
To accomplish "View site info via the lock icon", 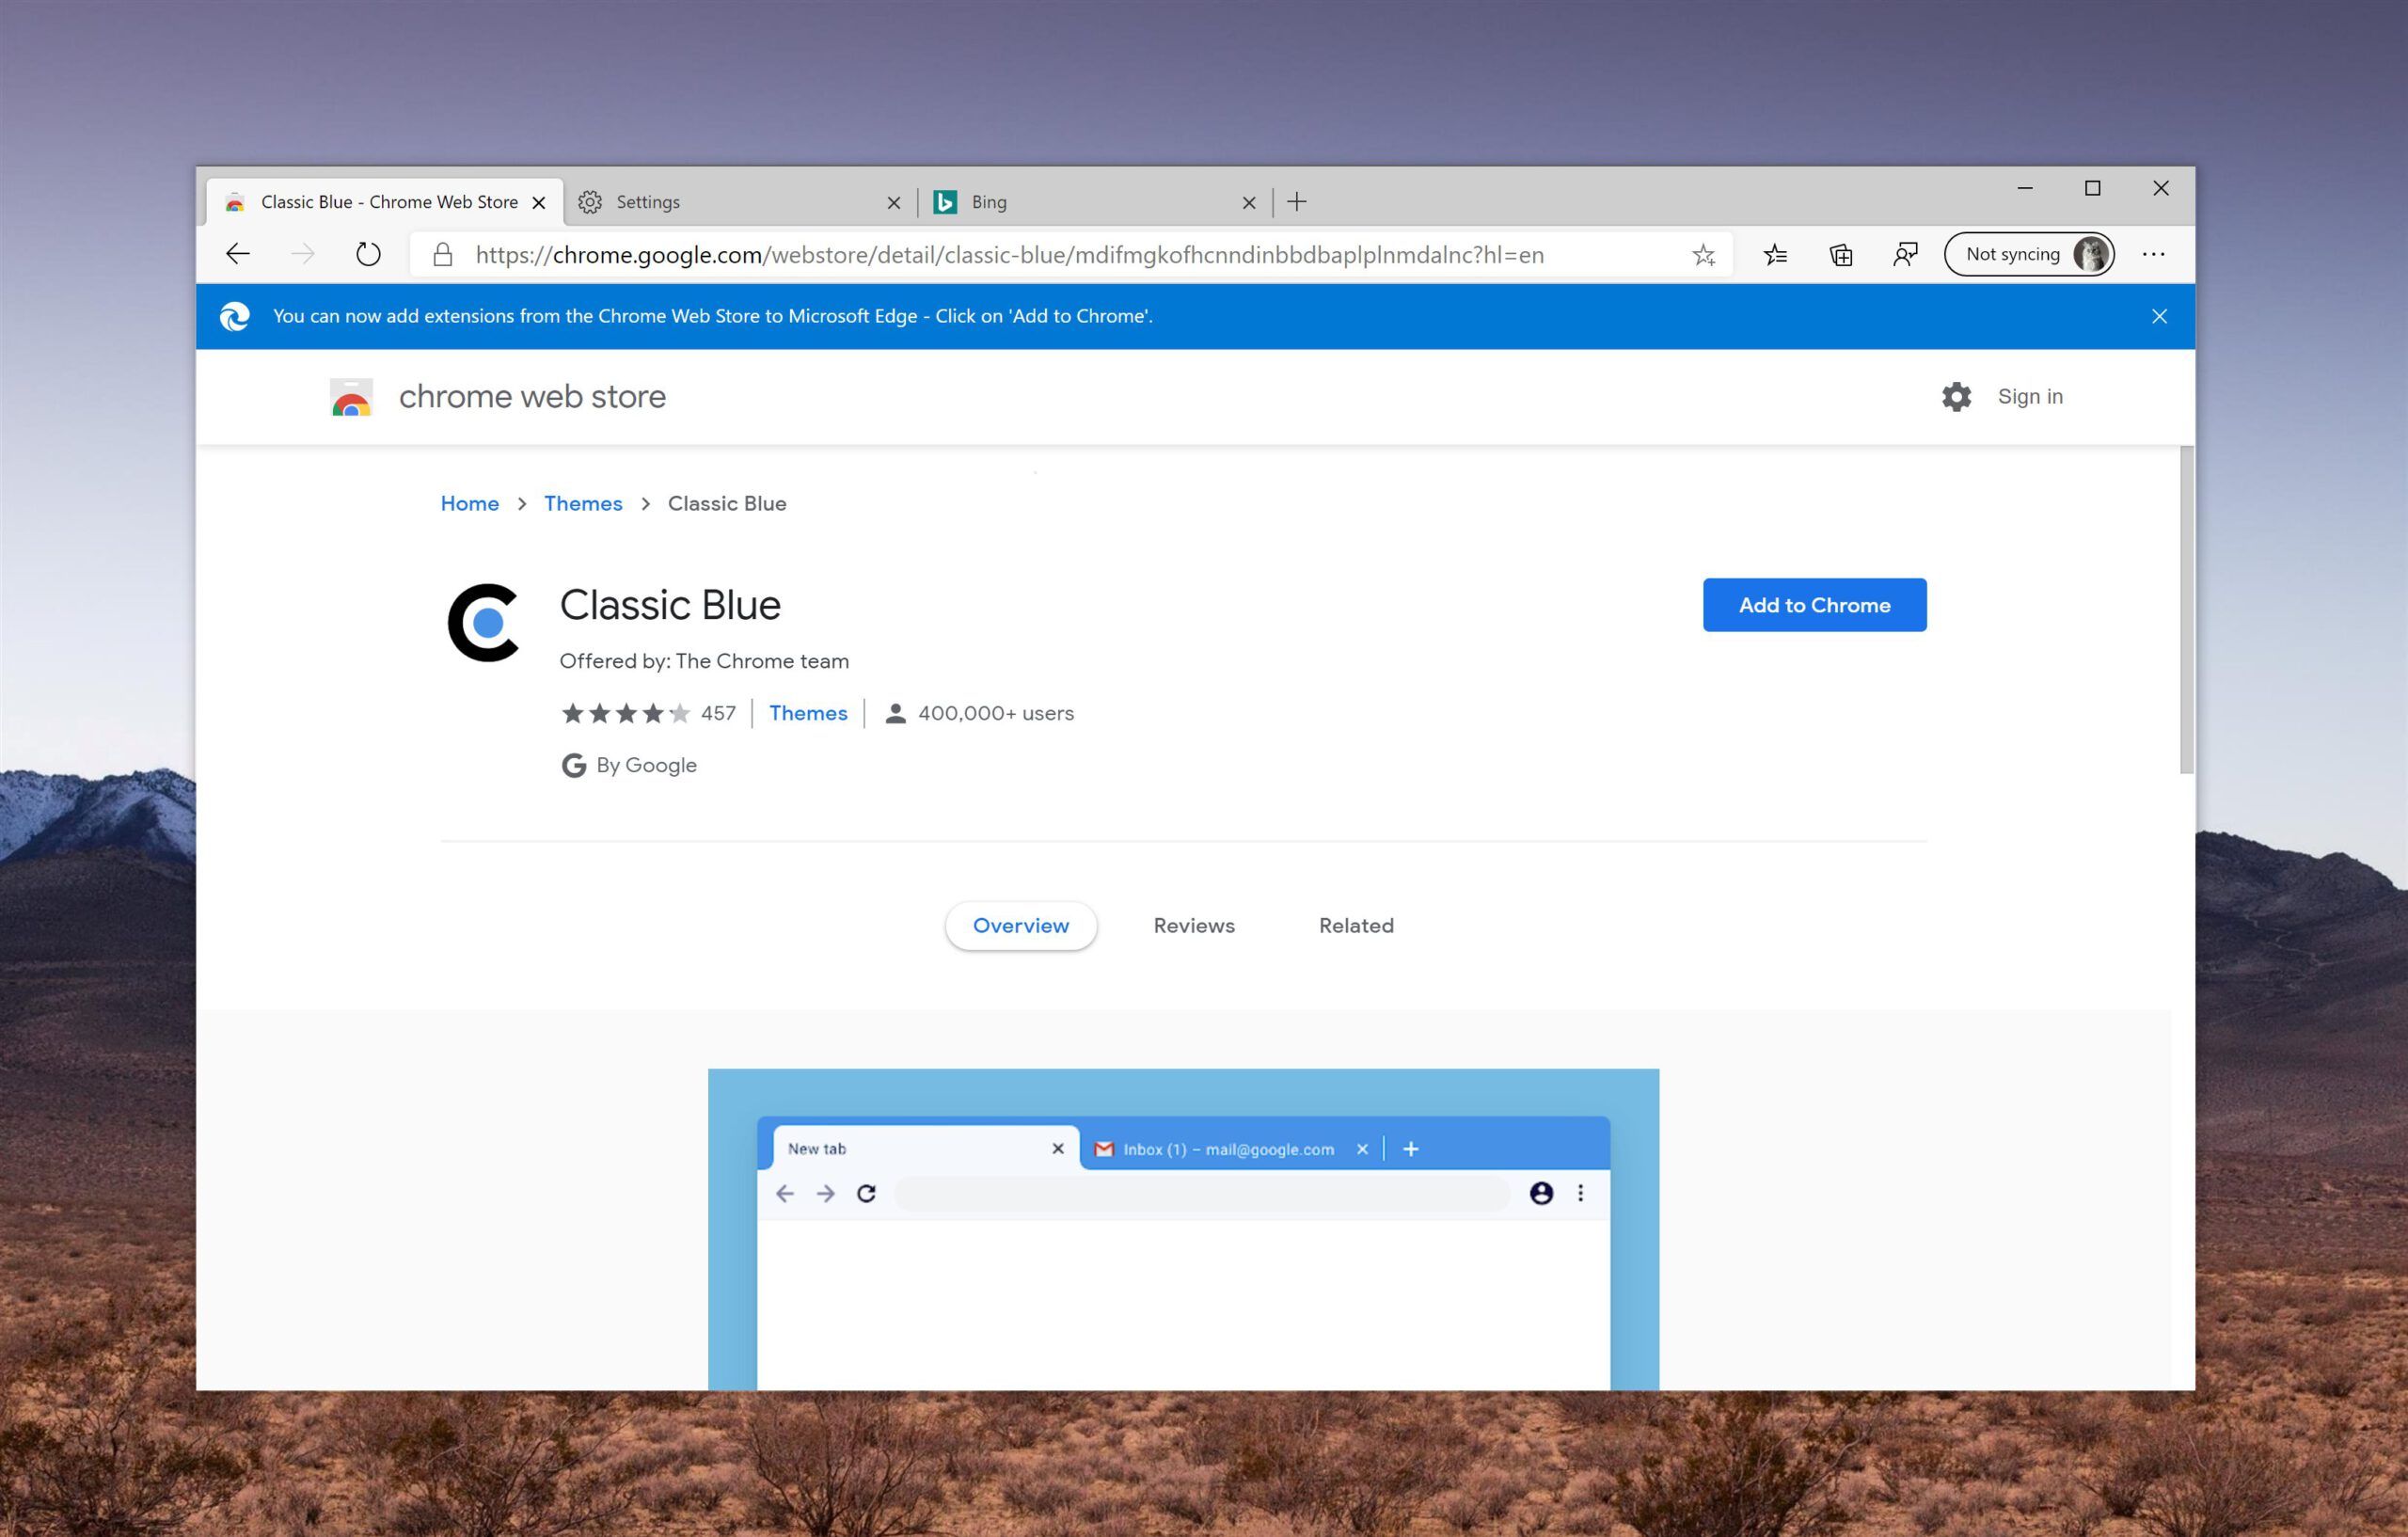I will tap(443, 255).
